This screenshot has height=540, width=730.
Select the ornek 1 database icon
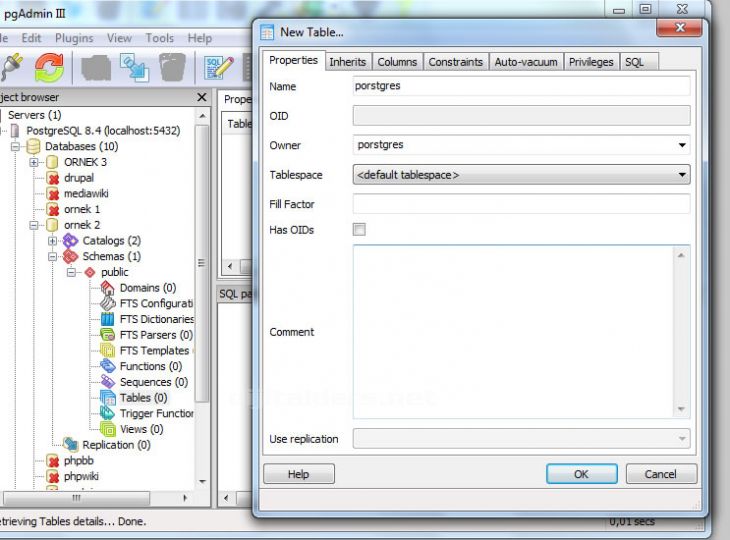tap(53, 209)
